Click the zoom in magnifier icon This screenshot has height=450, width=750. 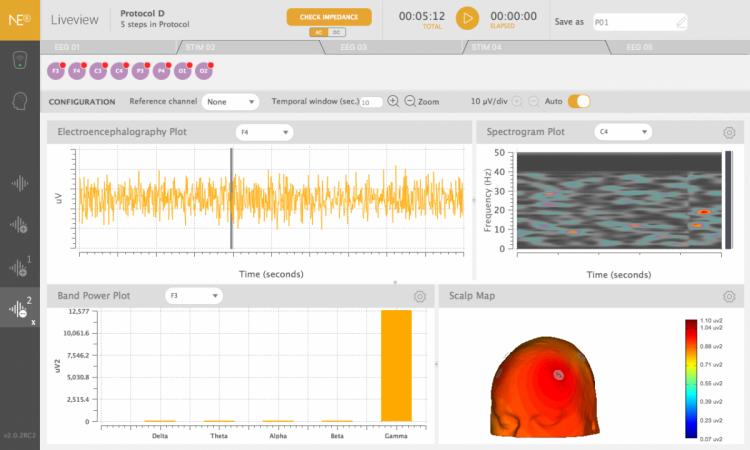(x=393, y=101)
